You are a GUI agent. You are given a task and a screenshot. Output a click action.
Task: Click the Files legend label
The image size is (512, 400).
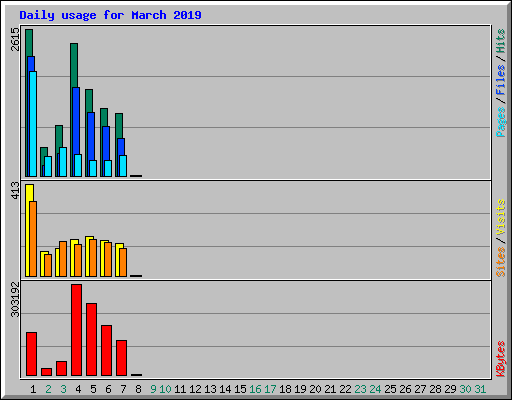(500, 80)
